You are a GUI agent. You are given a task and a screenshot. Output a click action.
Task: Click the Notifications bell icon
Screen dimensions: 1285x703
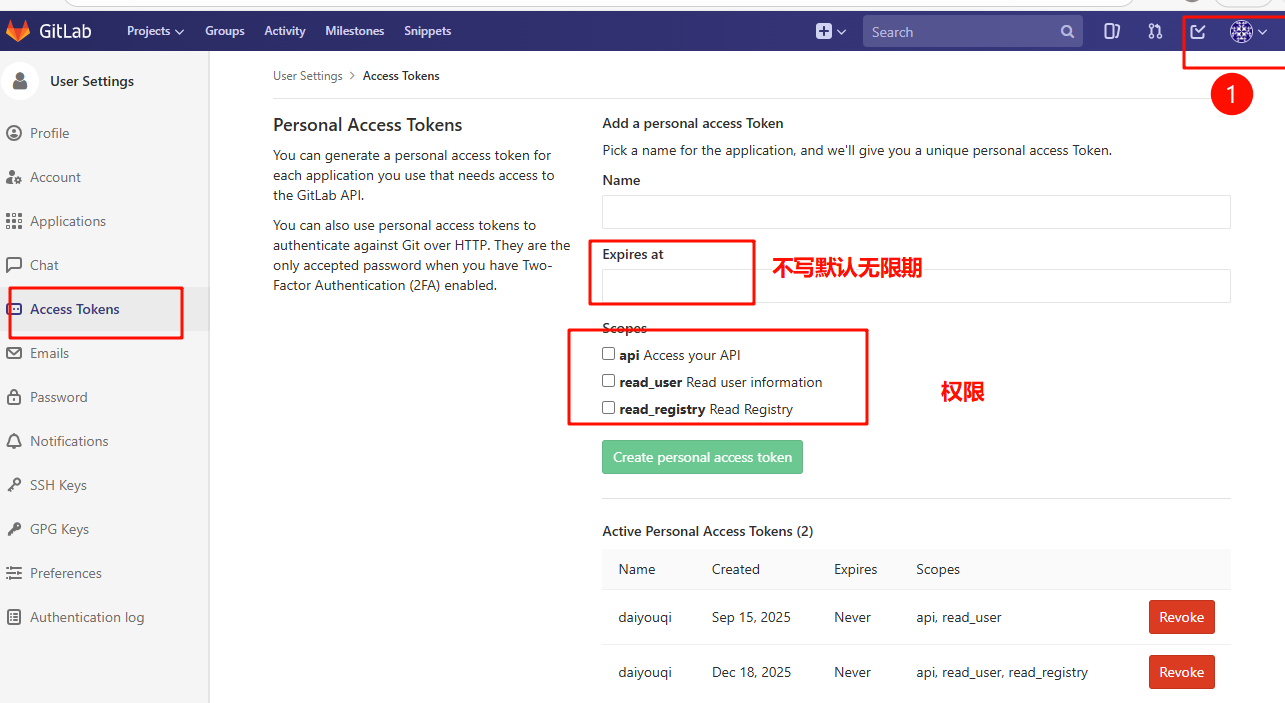pyautogui.click(x=14, y=441)
